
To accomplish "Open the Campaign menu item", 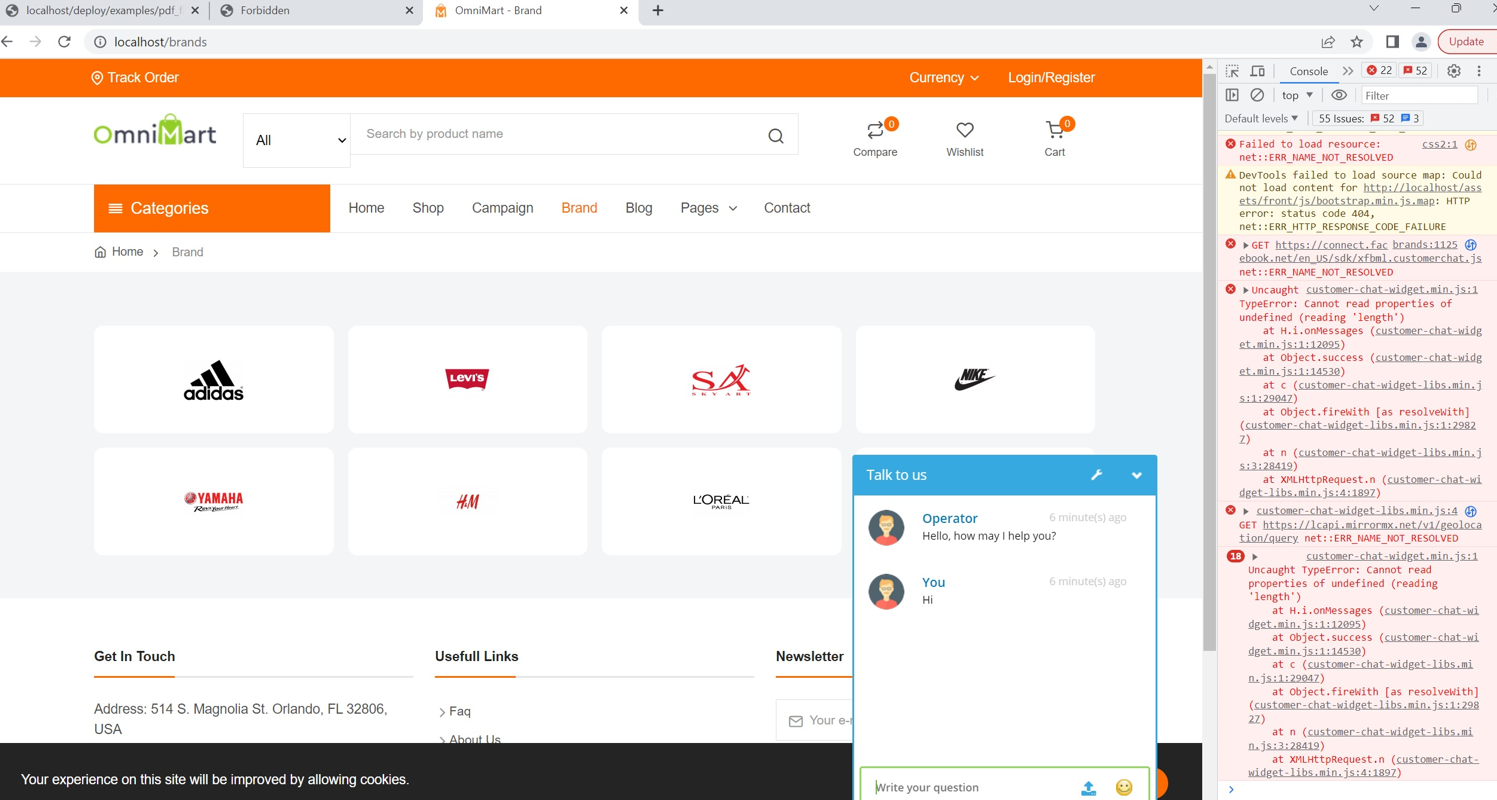I will [x=503, y=208].
